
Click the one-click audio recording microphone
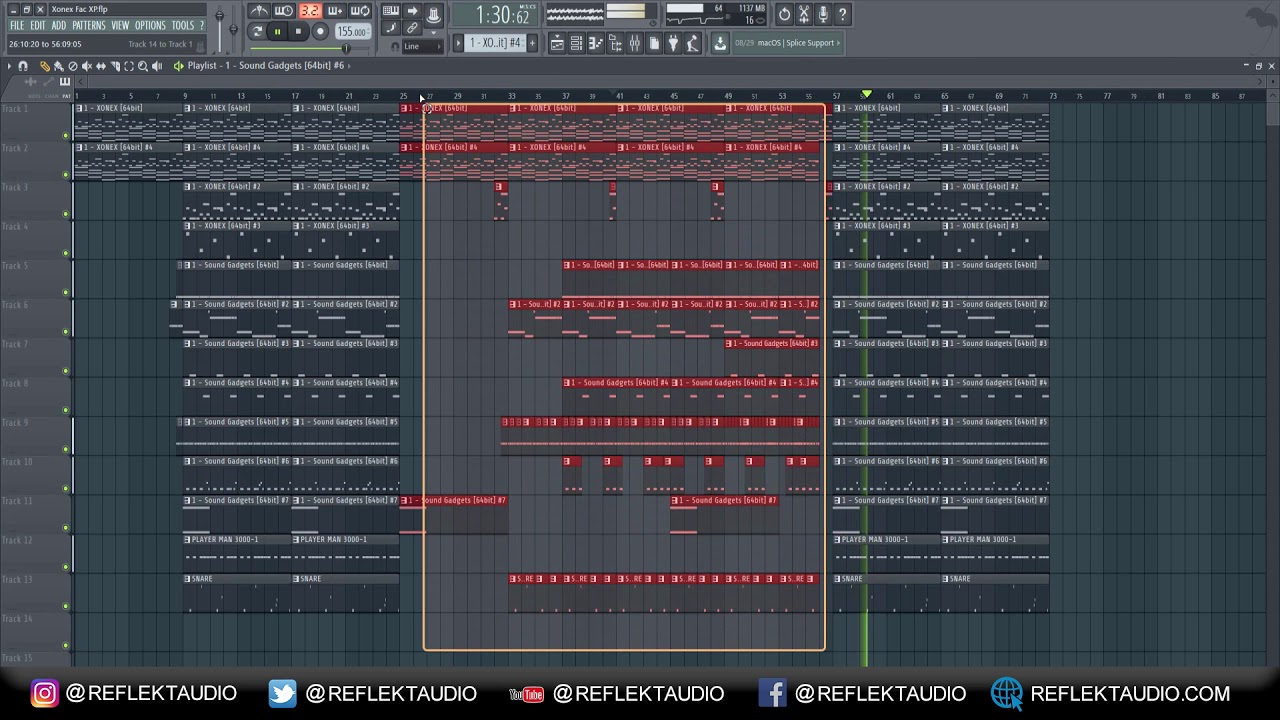pos(824,14)
